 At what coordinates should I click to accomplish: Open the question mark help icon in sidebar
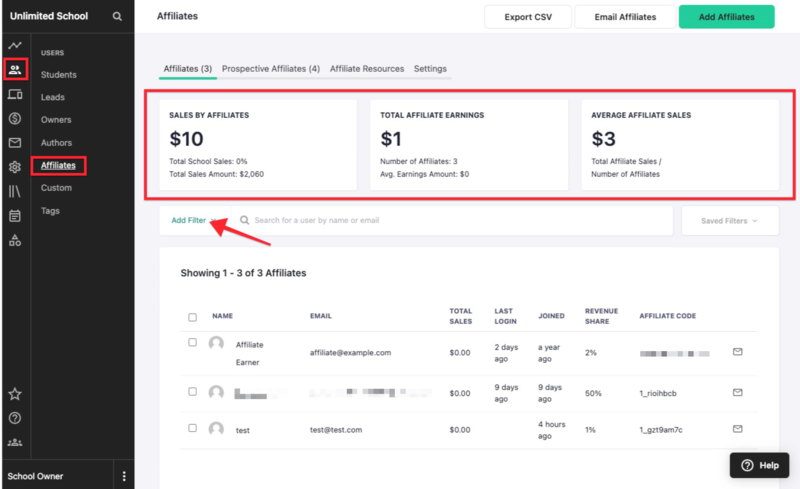(x=15, y=418)
